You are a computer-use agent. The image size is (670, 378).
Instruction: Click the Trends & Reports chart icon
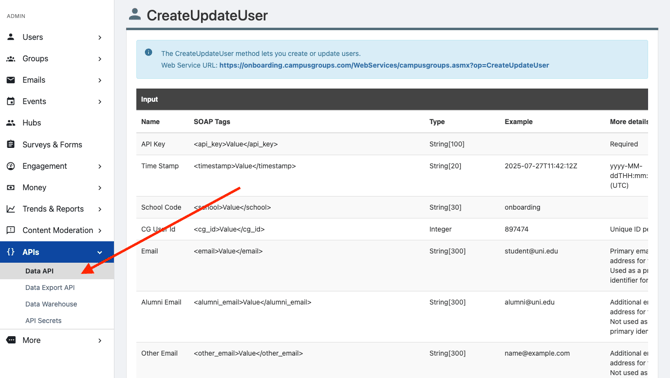[11, 209]
